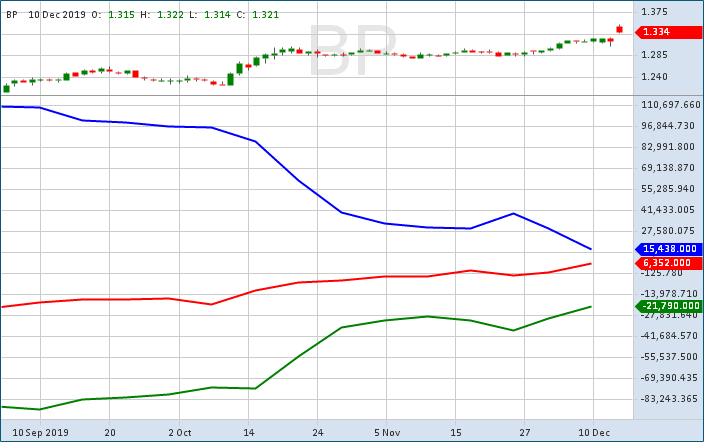Select the BP symbol label
Viewport: 704px width, 442px height.
point(12,14)
